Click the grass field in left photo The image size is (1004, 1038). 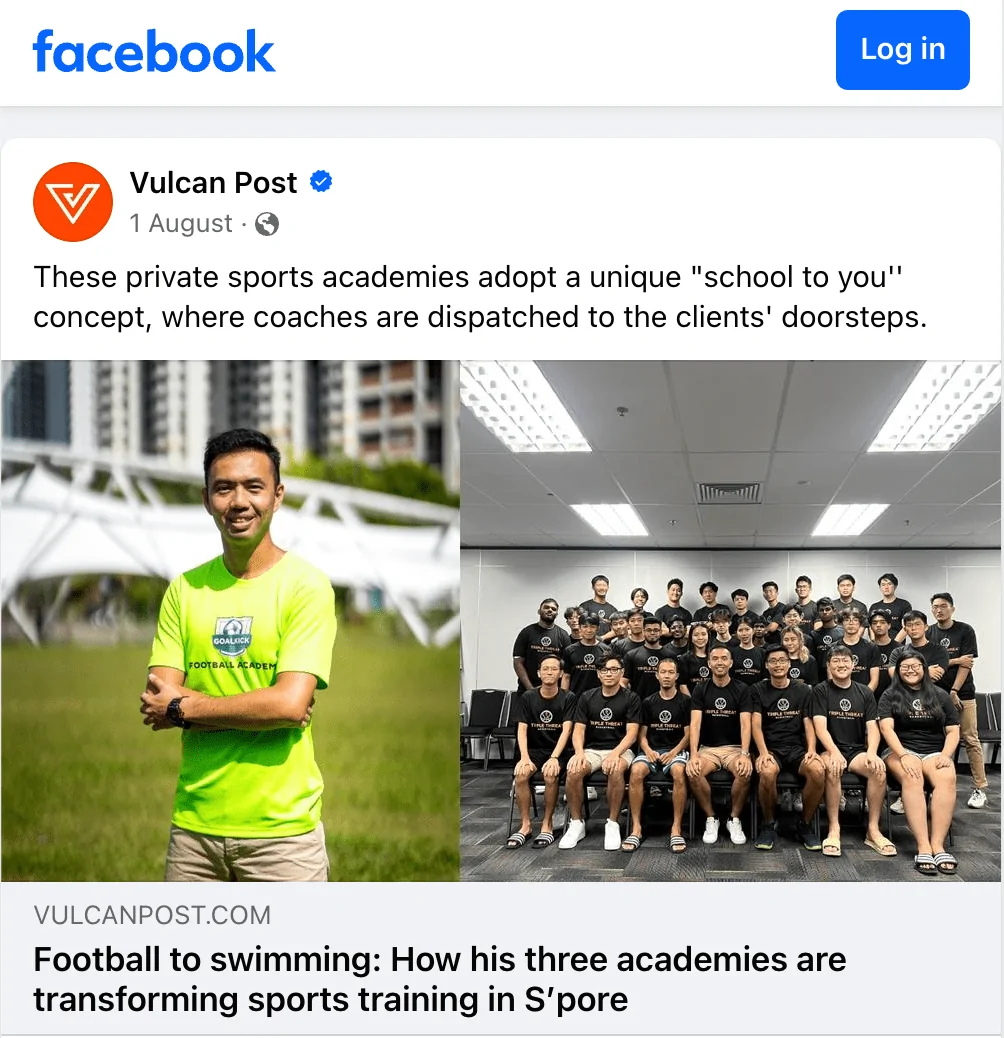click(79, 761)
